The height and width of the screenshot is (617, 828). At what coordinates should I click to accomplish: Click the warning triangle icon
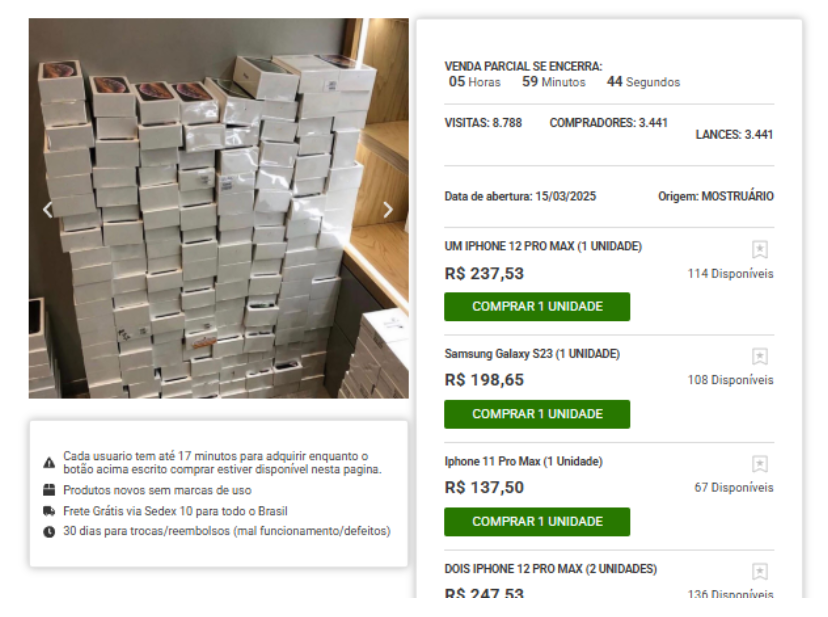(49, 463)
